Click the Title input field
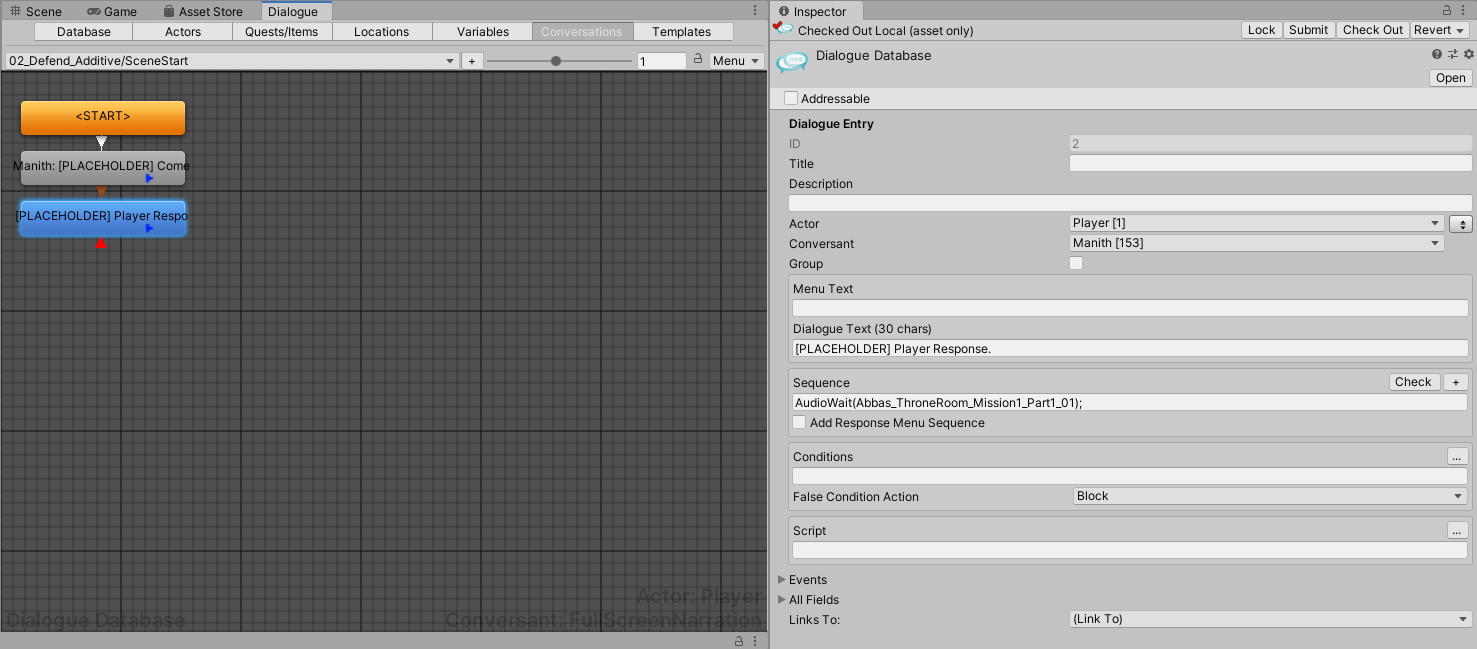1477x649 pixels. [1271, 163]
